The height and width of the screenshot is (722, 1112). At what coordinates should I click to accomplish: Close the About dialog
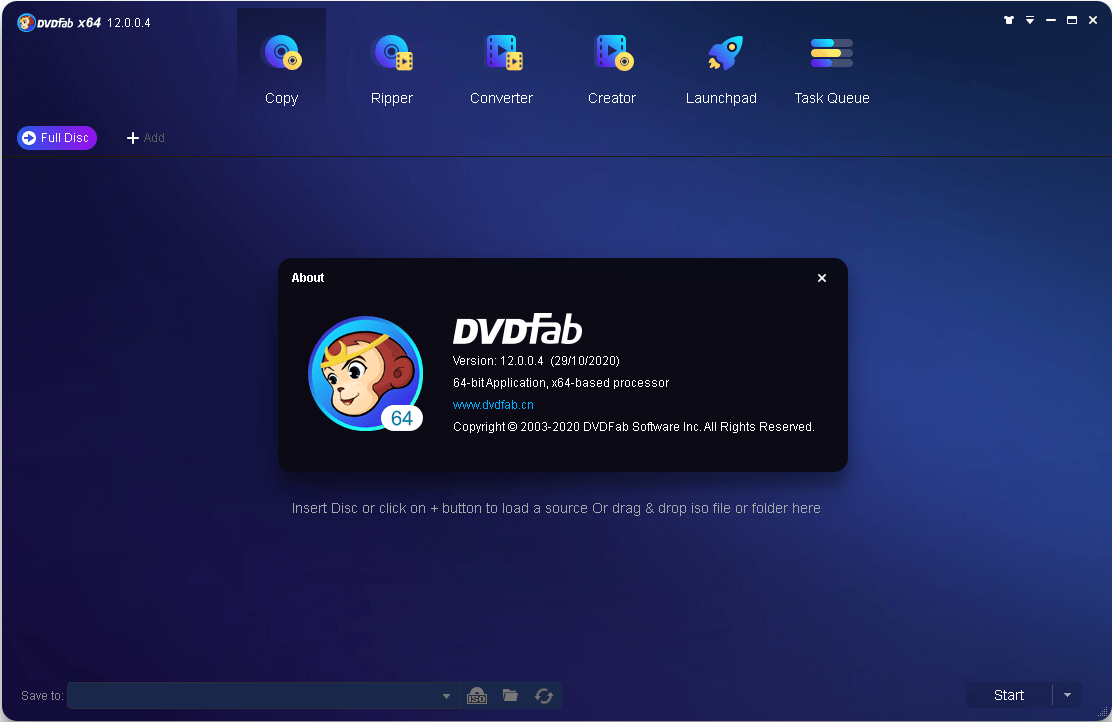click(x=821, y=278)
